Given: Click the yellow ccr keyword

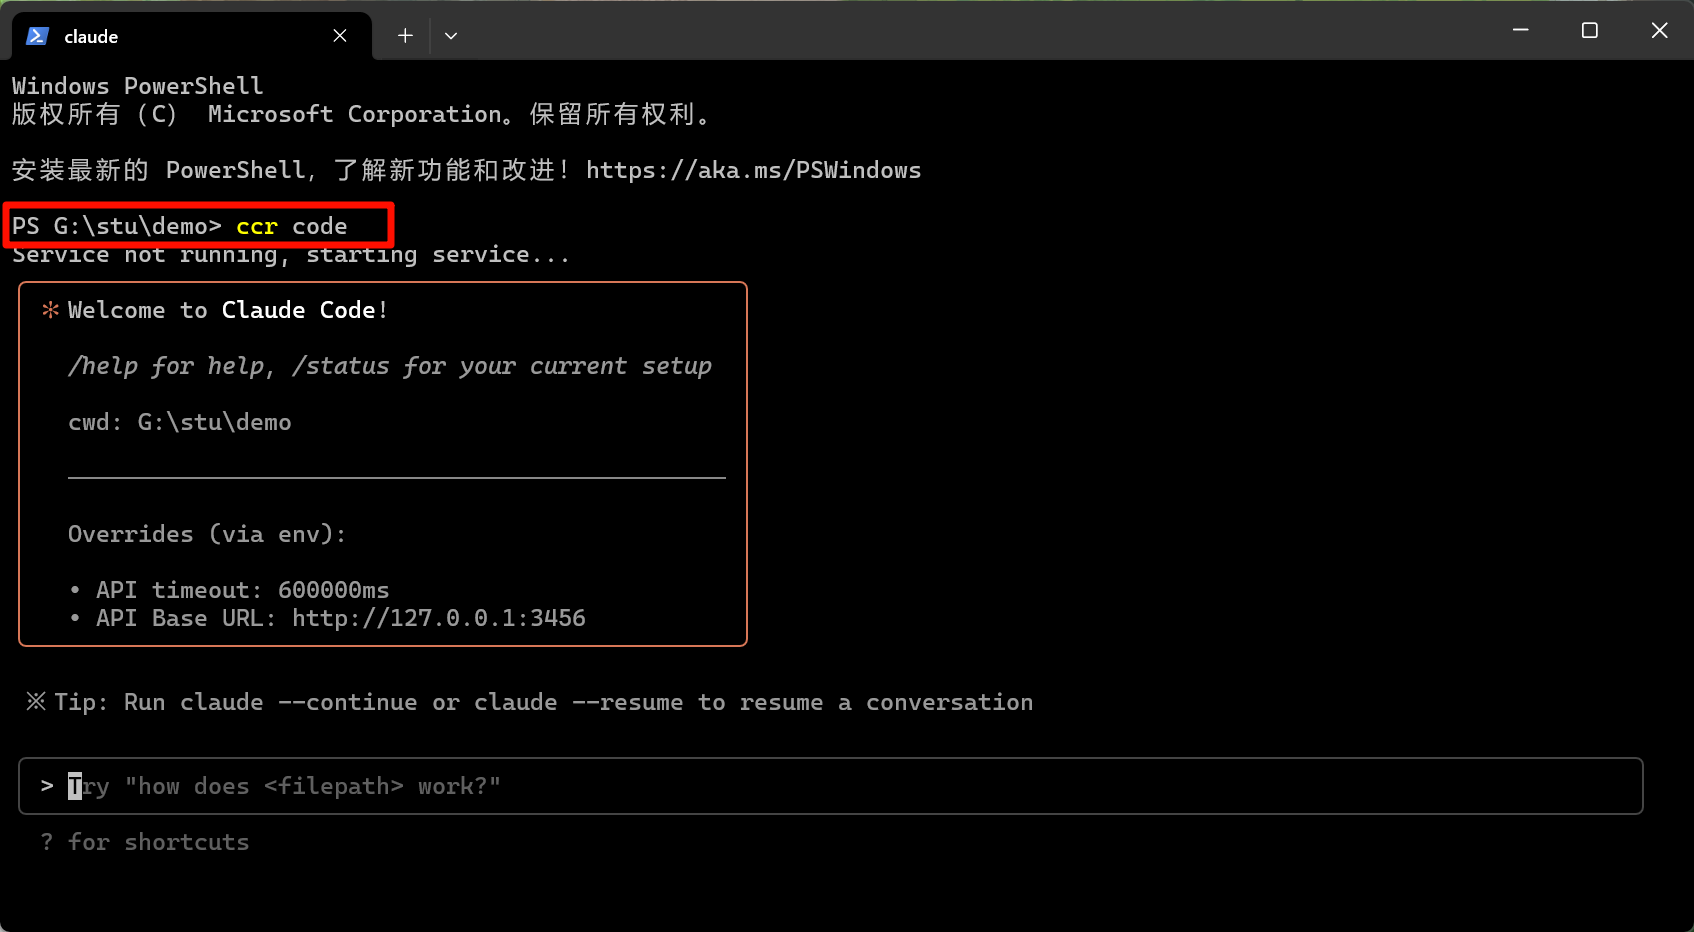Looking at the screenshot, I should [256, 226].
